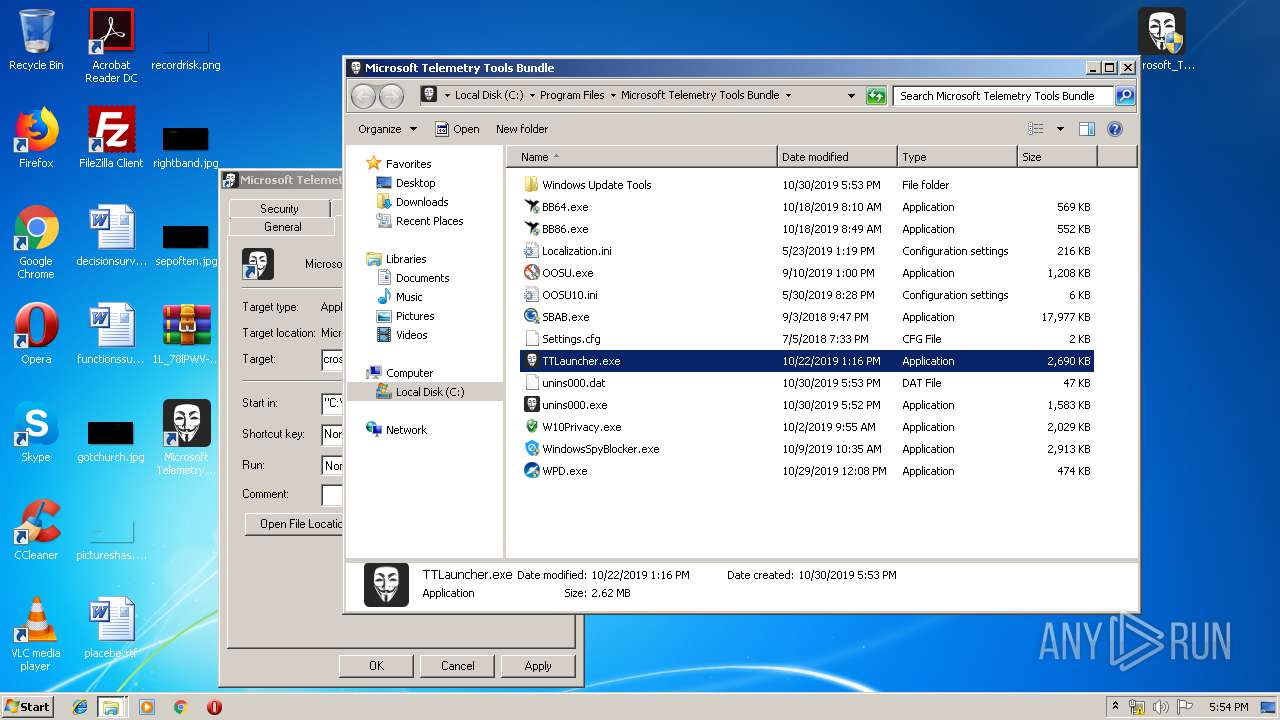Viewport: 1280px width, 720px height.
Task: Select the Opera desktop shortcut
Action: pyautogui.click(x=36, y=334)
